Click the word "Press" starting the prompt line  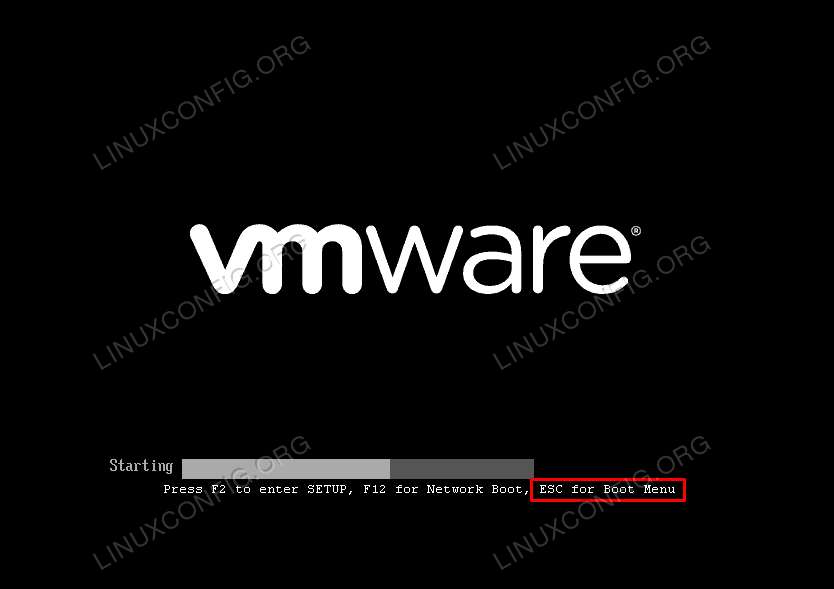[x=183, y=489]
